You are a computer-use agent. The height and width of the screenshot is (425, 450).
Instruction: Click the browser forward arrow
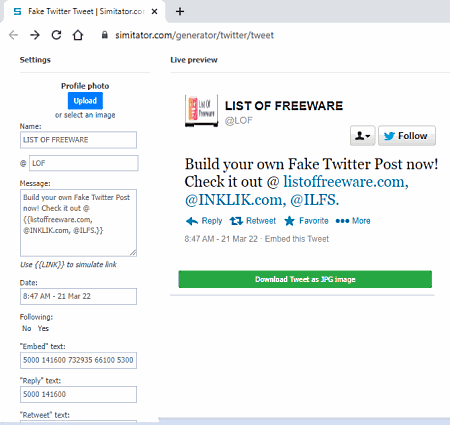[x=35, y=35]
